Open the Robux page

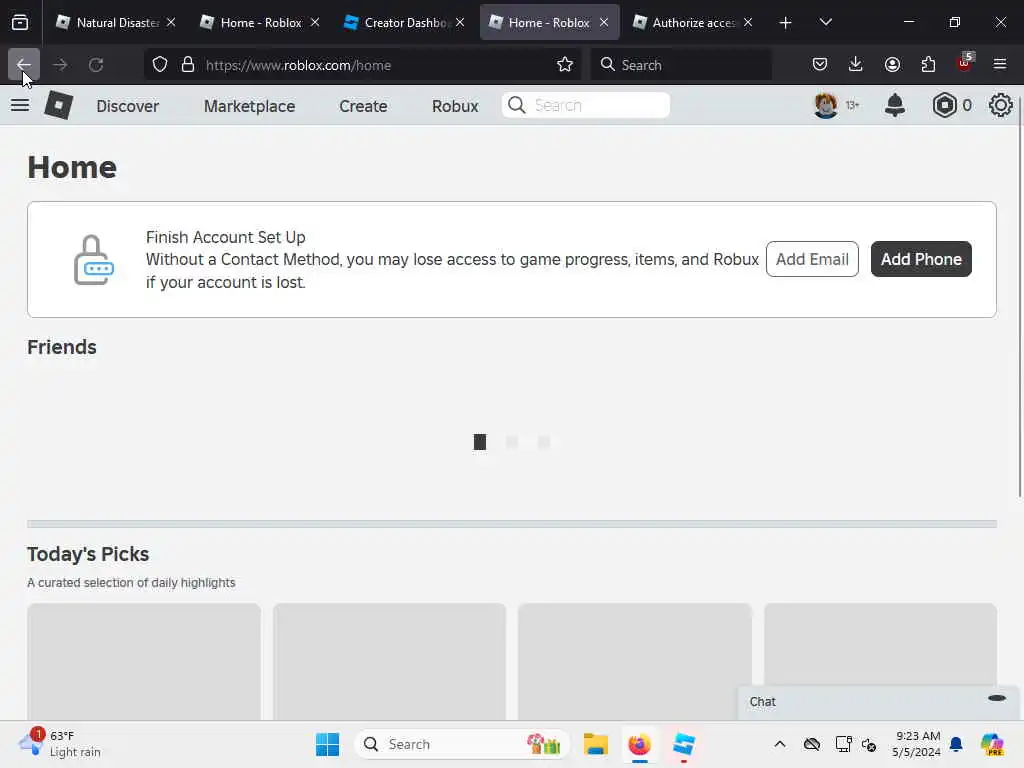click(x=455, y=106)
